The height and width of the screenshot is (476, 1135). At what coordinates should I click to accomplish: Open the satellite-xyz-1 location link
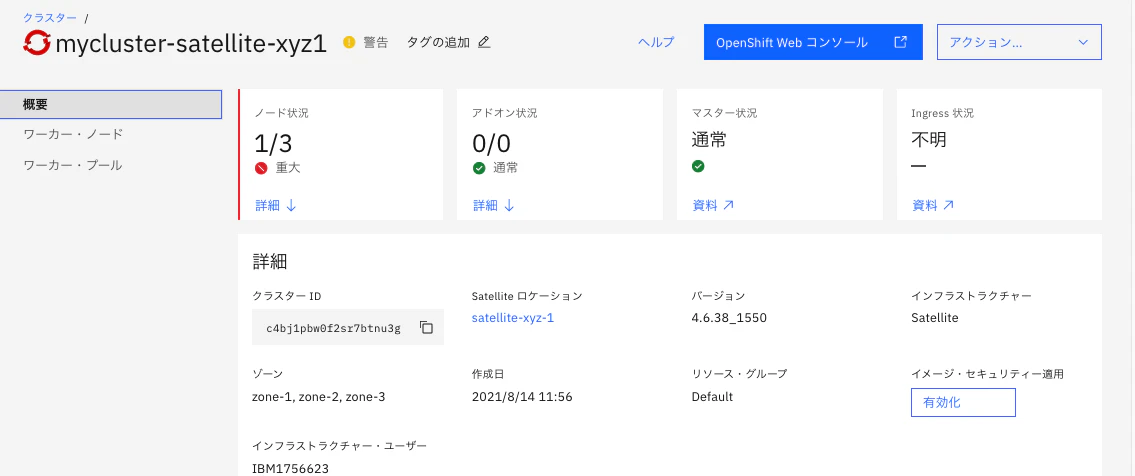click(x=512, y=318)
